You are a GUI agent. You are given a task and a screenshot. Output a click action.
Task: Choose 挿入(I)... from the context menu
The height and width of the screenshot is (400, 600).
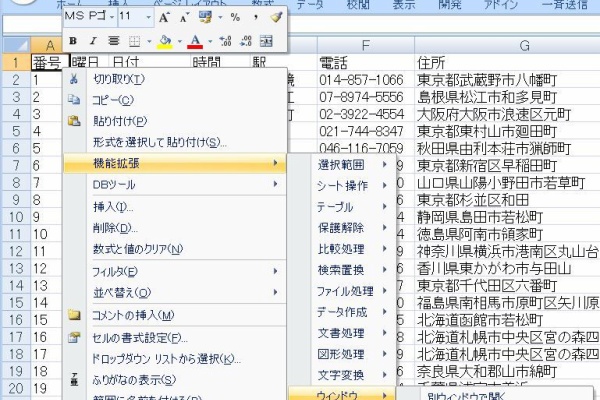pos(175,207)
